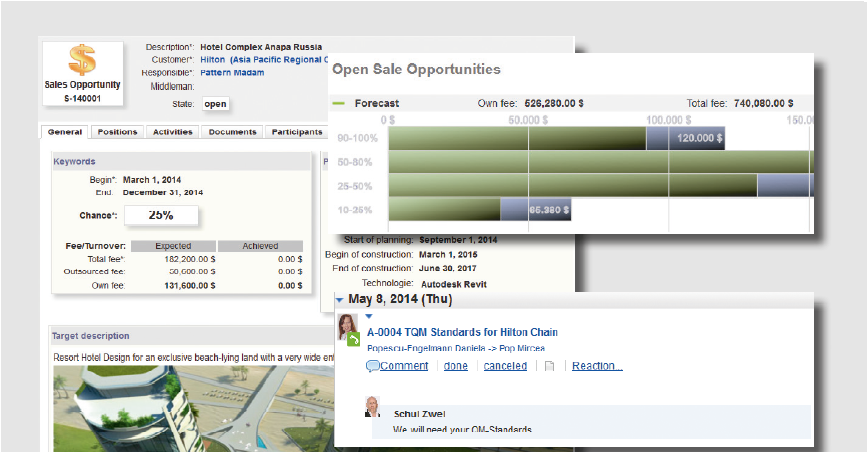Click the 131,600.00 $ own fee value
The image size is (867, 452).
[x=190, y=285]
